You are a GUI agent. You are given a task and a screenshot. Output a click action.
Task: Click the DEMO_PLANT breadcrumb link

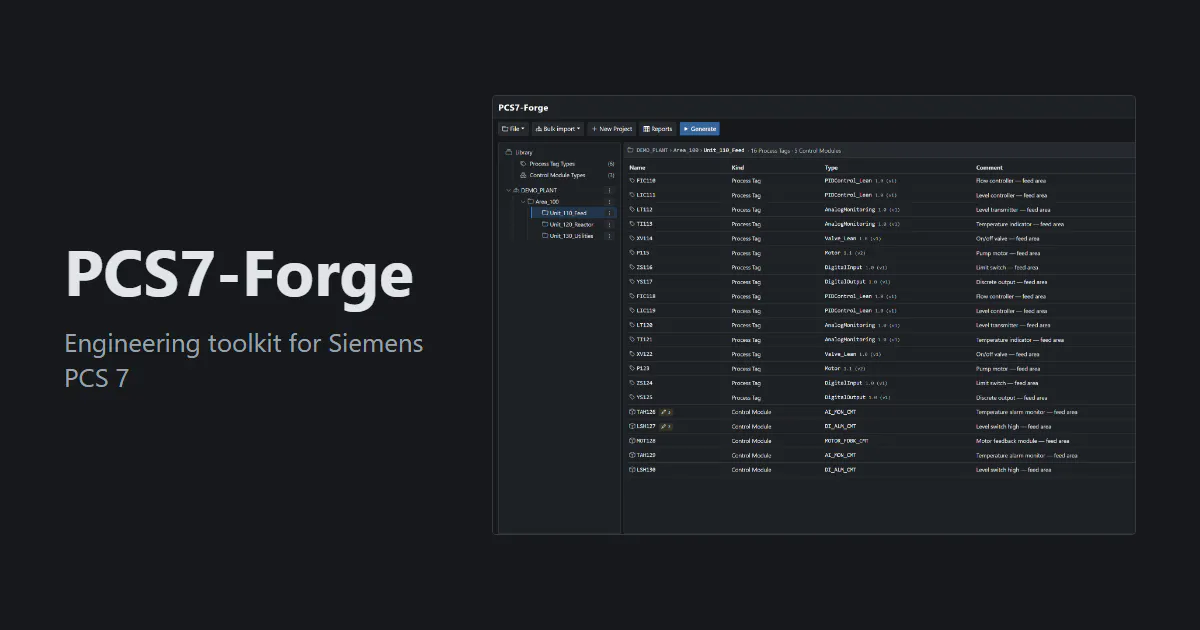pyautogui.click(x=652, y=150)
